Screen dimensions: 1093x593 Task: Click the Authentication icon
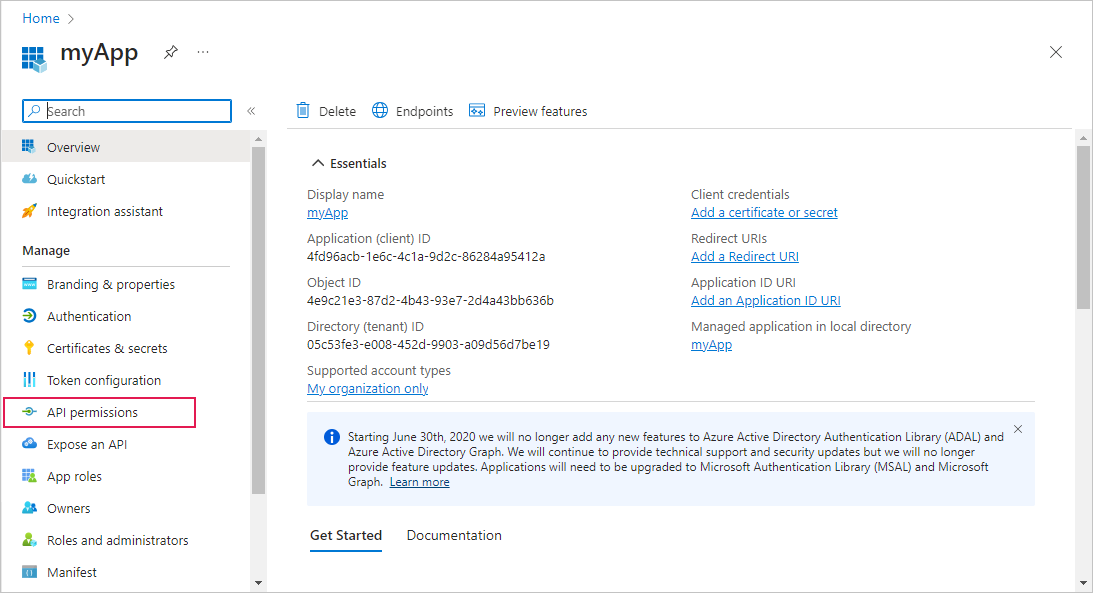click(29, 316)
